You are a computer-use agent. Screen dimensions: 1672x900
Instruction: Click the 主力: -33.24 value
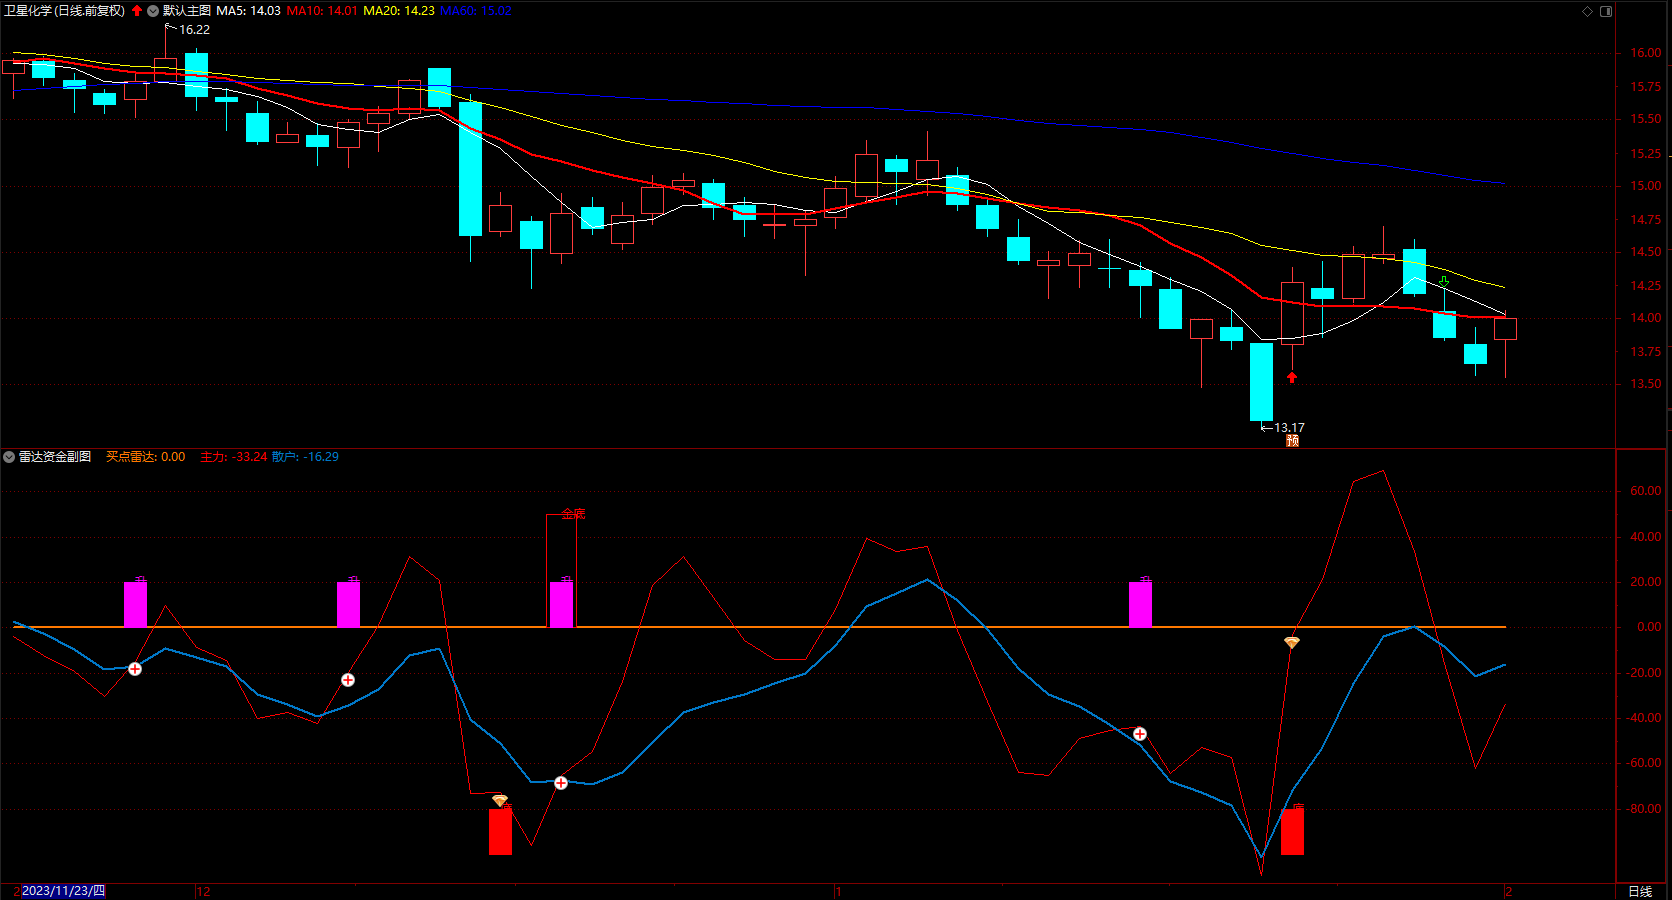(x=233, y=457)
